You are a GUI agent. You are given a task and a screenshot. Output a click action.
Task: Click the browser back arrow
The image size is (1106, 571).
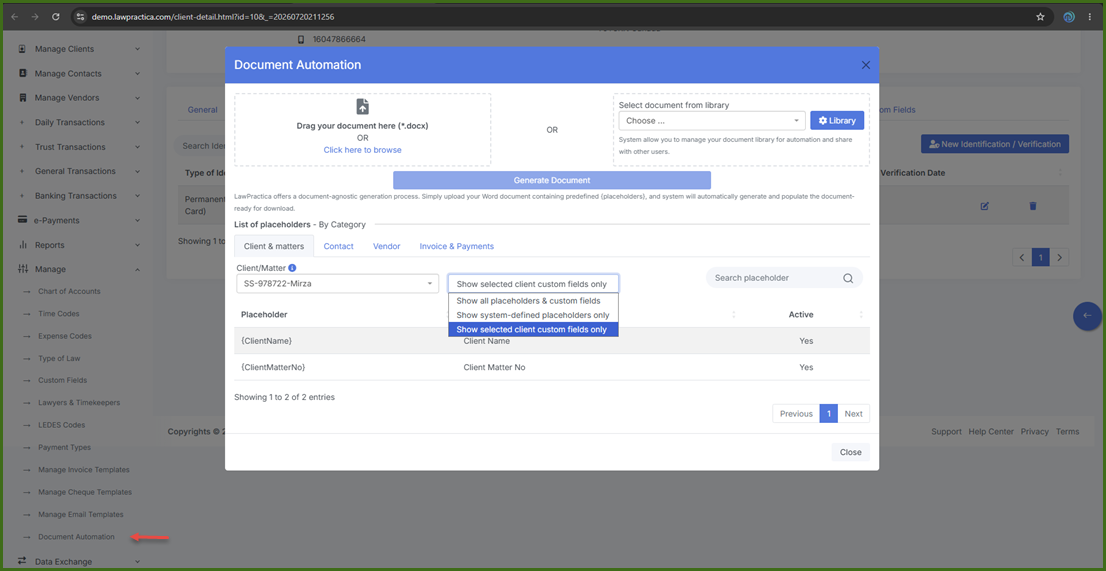15,16
